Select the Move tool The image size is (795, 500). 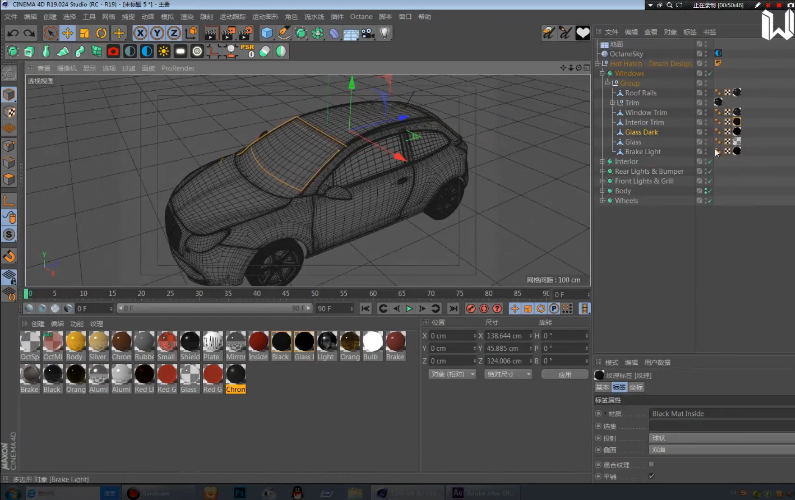coord(66,33)
